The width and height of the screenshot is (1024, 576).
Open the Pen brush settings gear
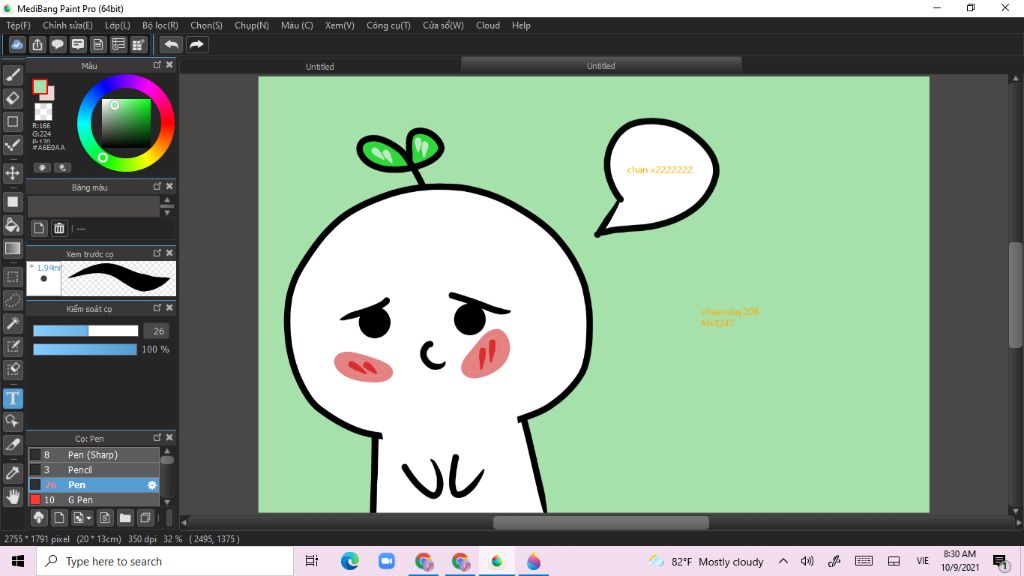(x=152, y=485)
